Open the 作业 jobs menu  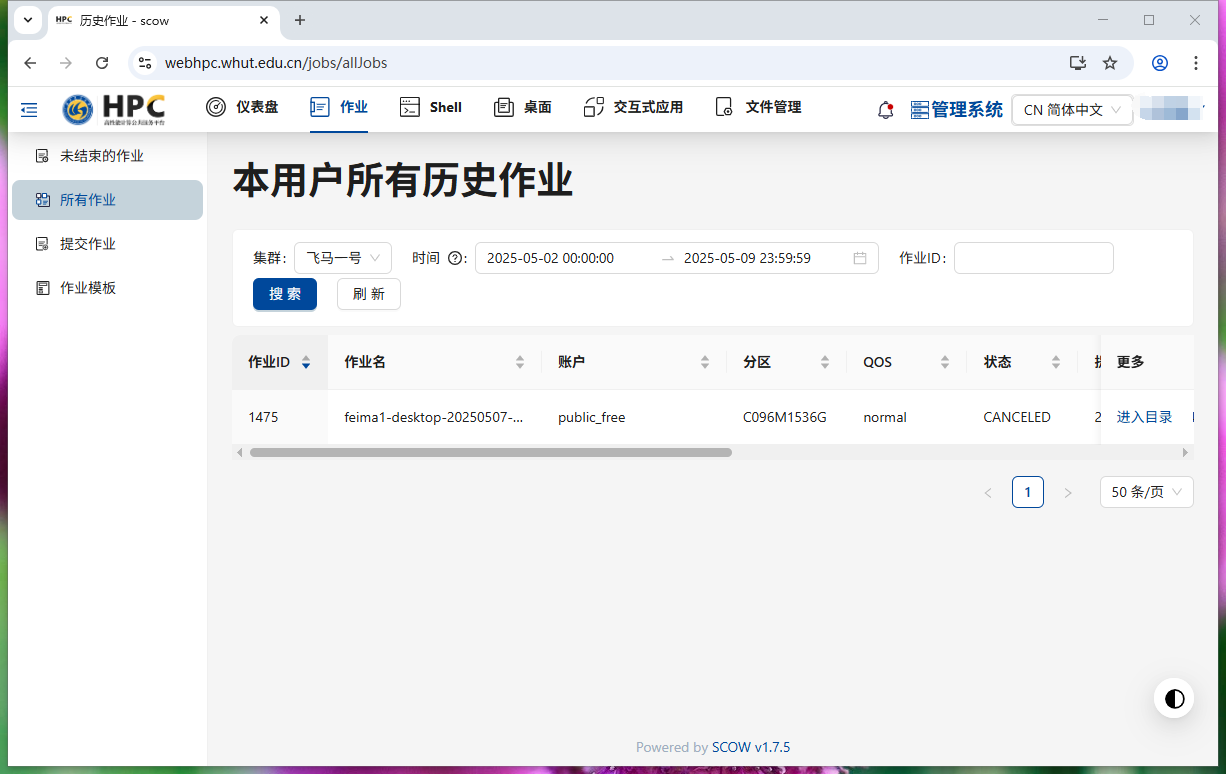(x=339, y=107)
